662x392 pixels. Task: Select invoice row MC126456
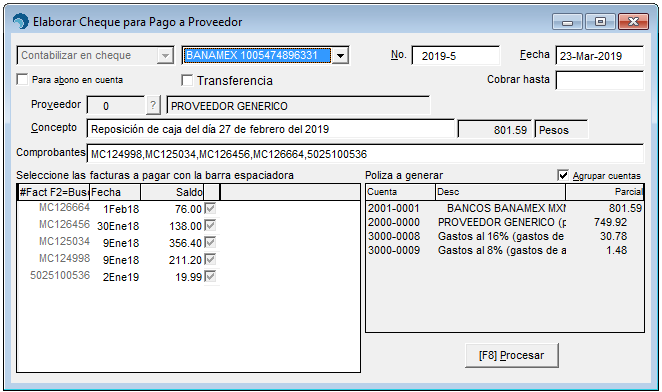[118, 225]
